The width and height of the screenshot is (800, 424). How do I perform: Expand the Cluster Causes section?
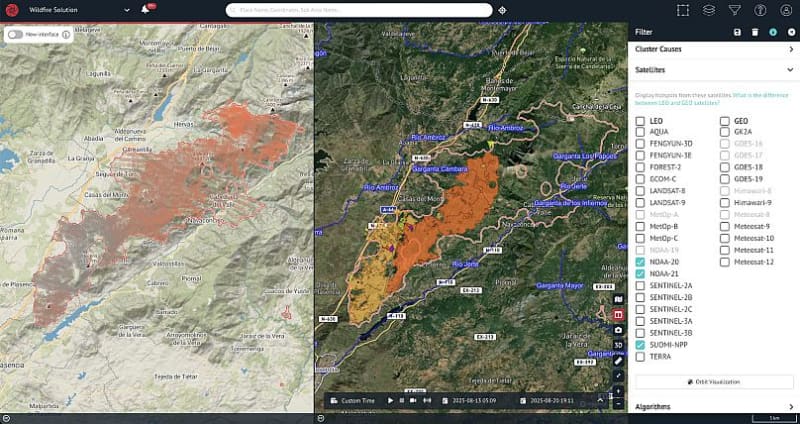(x=790, y=49)
